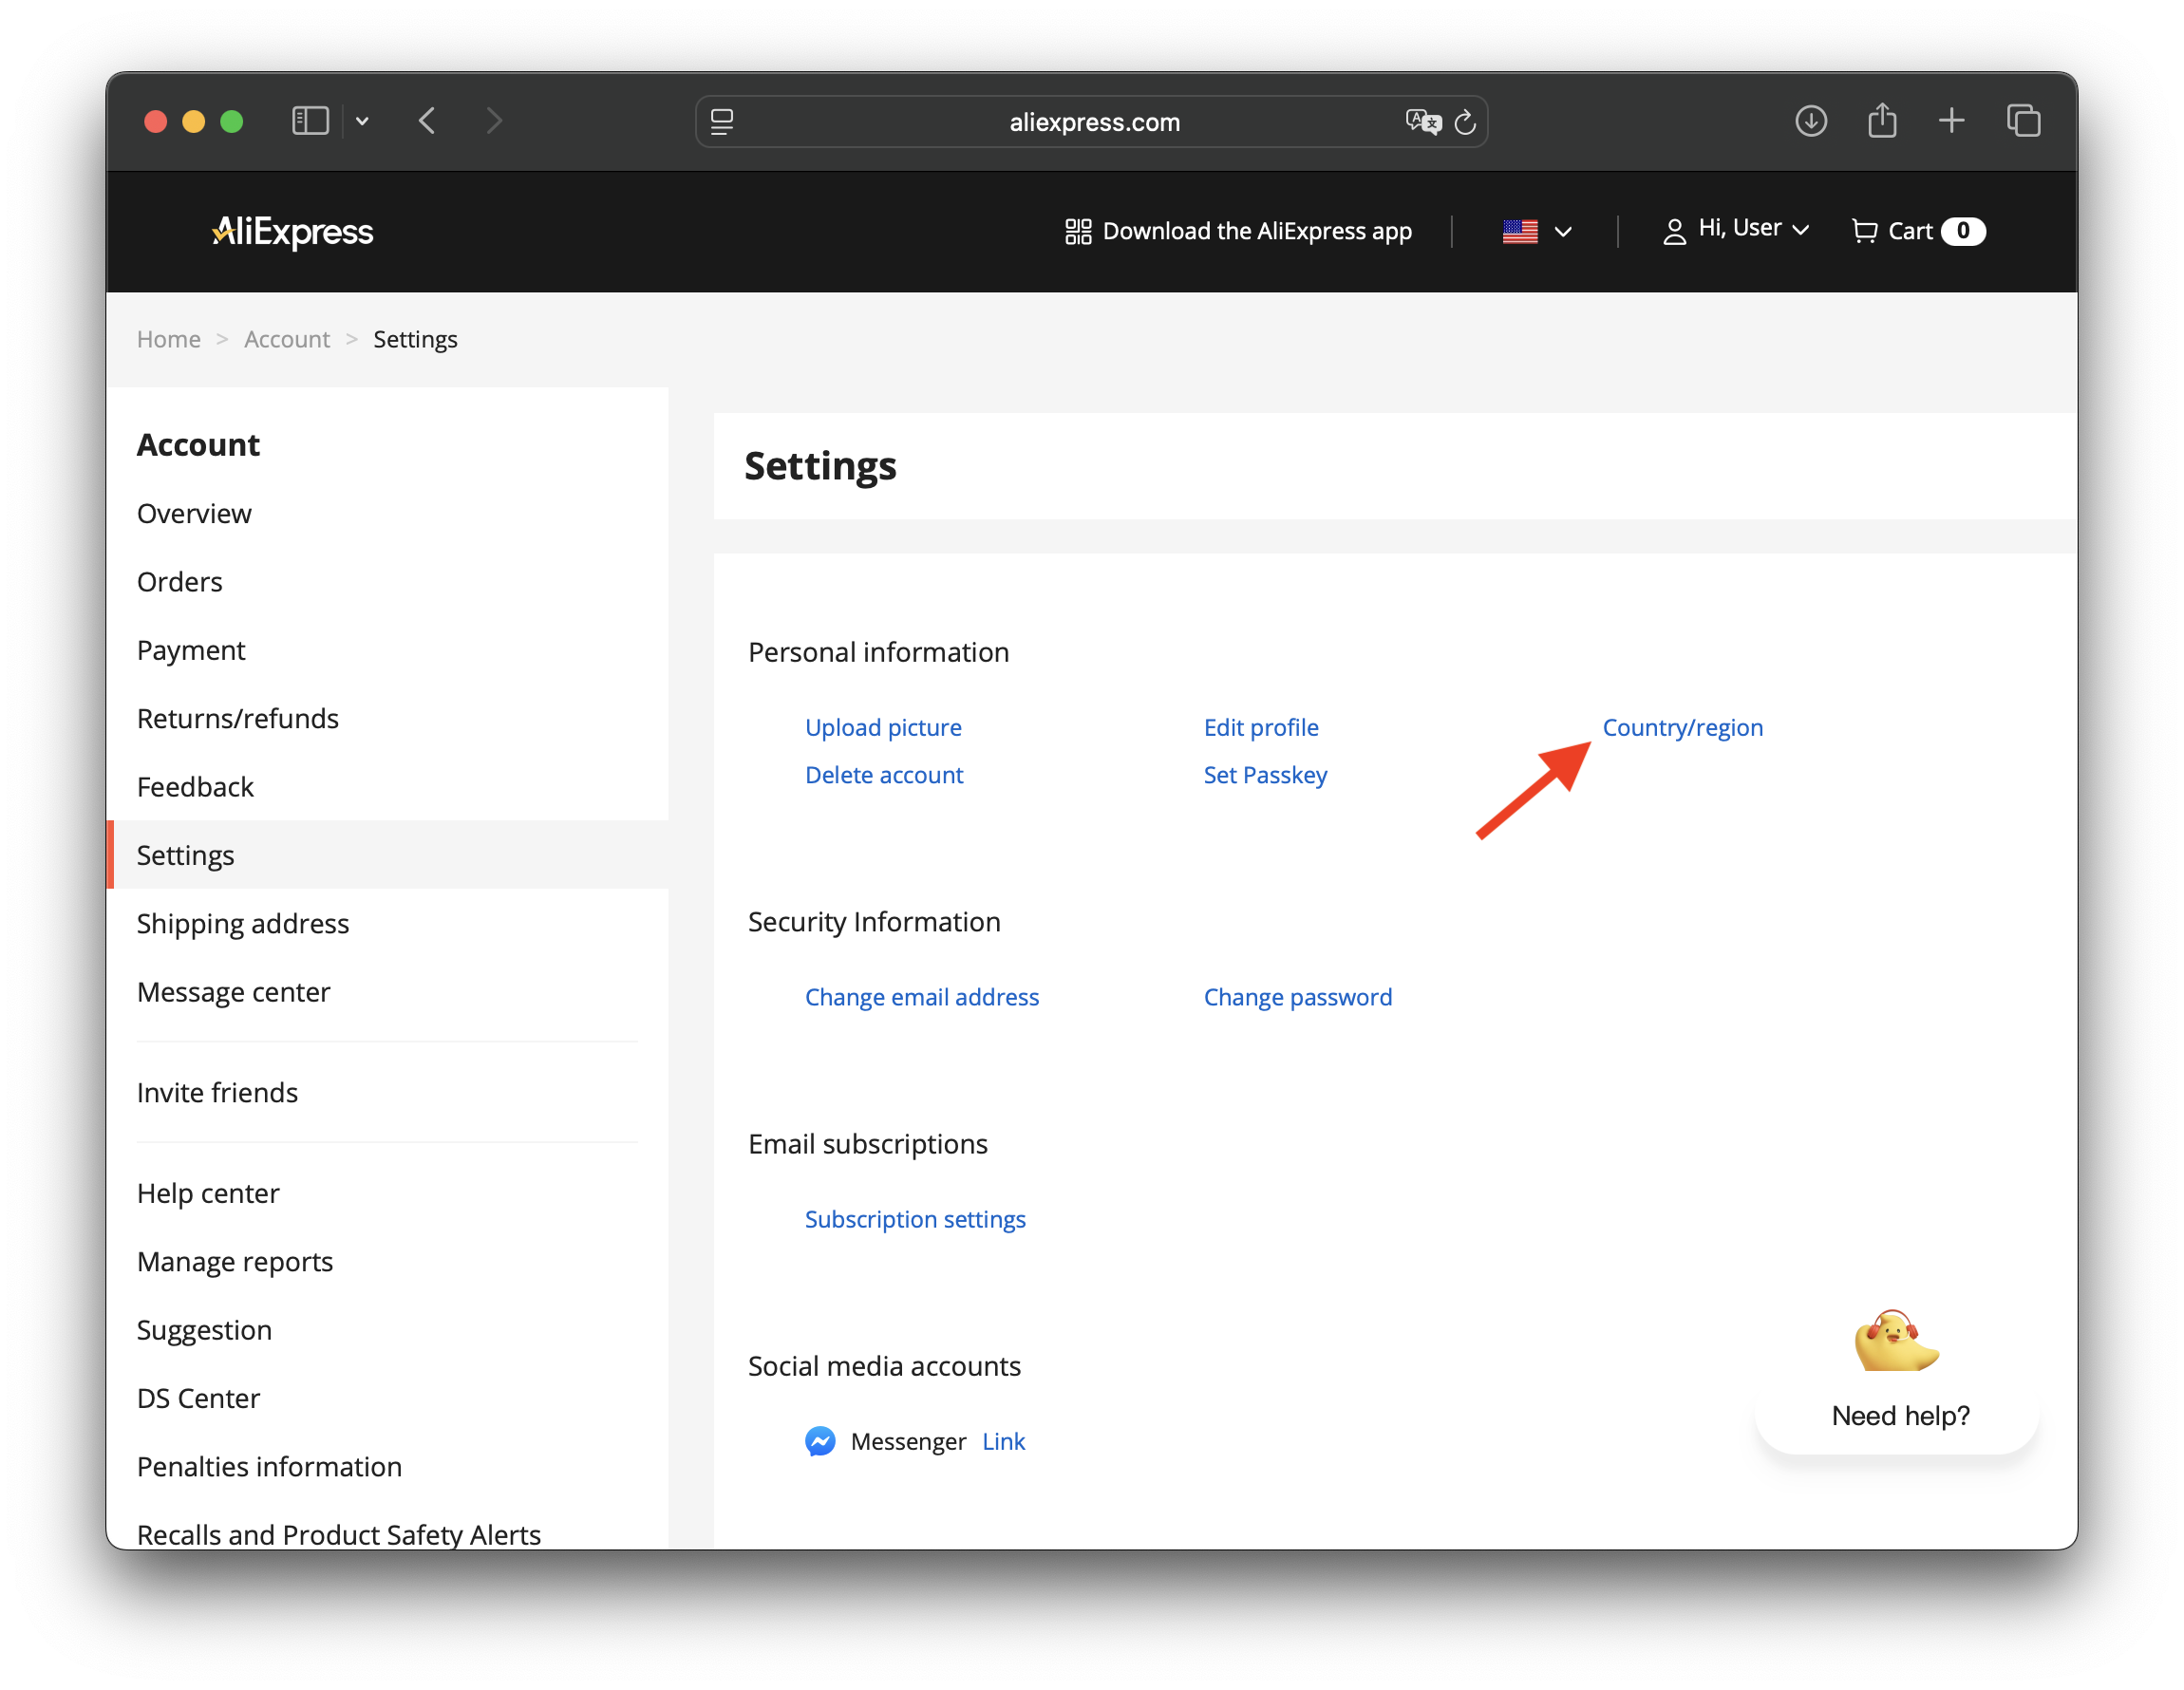Click the Need help? chat widget
The width and height of the screenshot is (2184, 1690).
click(x=1897, y=1380)
